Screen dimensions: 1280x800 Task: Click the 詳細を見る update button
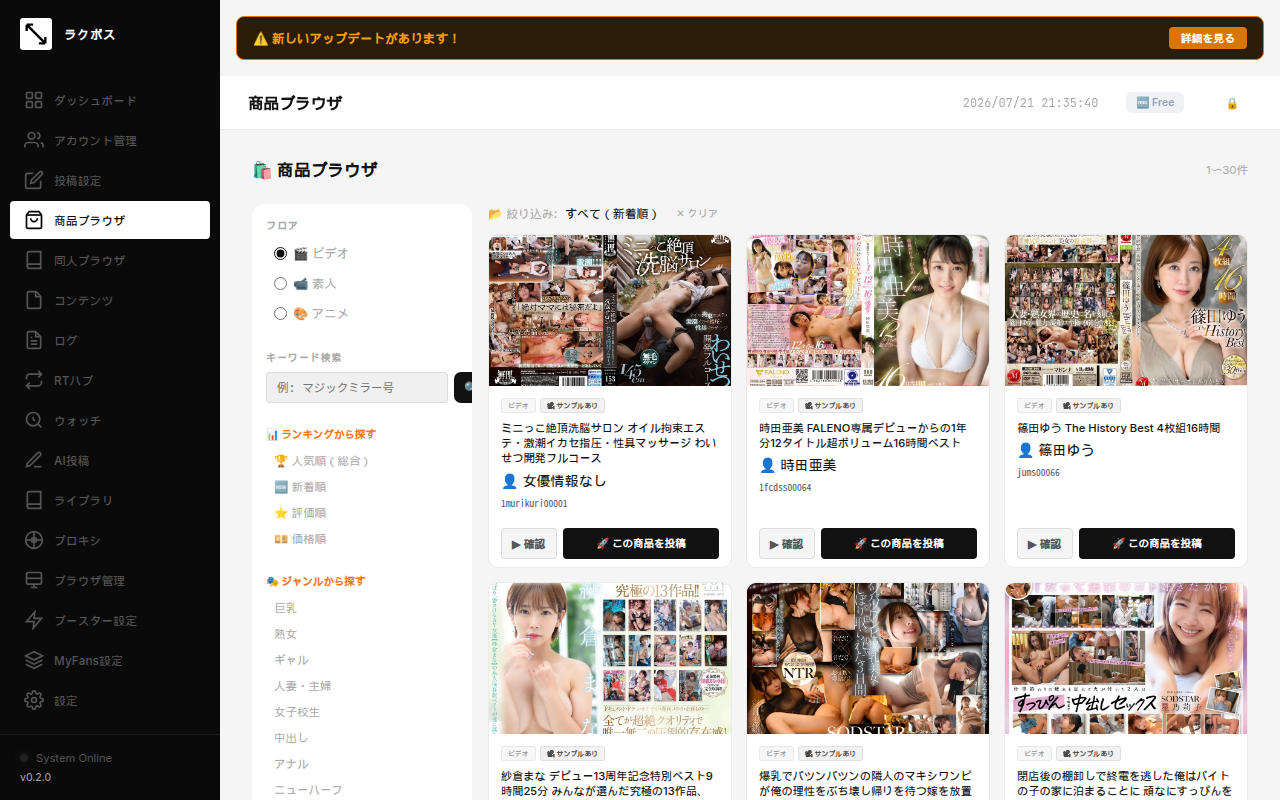coord(1208,38)
